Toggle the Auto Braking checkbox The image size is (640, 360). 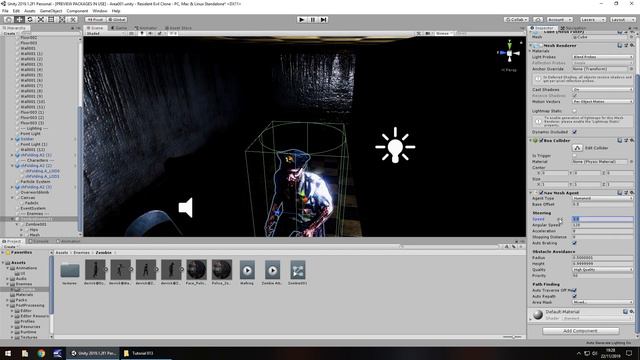pyautogui.click(x=575, y=243)
